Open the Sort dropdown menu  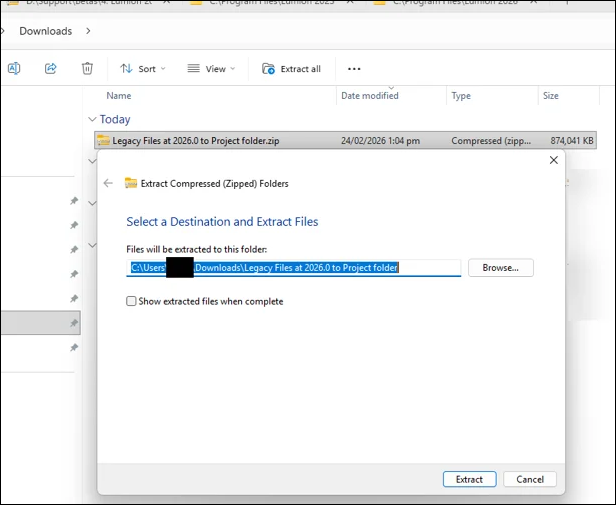[142, 69]
